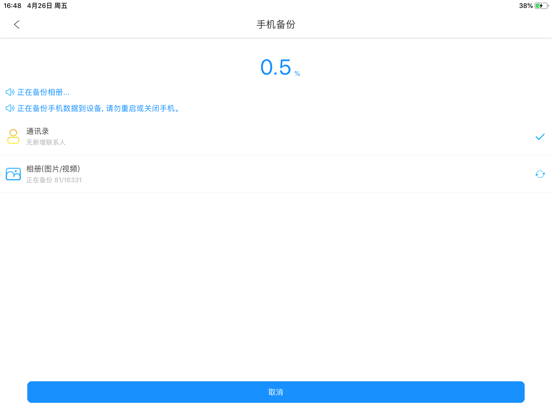This screenshot has width=552, height=414.
Task: Select the 相册(图片/视频) row title
Action: point(53,169)
